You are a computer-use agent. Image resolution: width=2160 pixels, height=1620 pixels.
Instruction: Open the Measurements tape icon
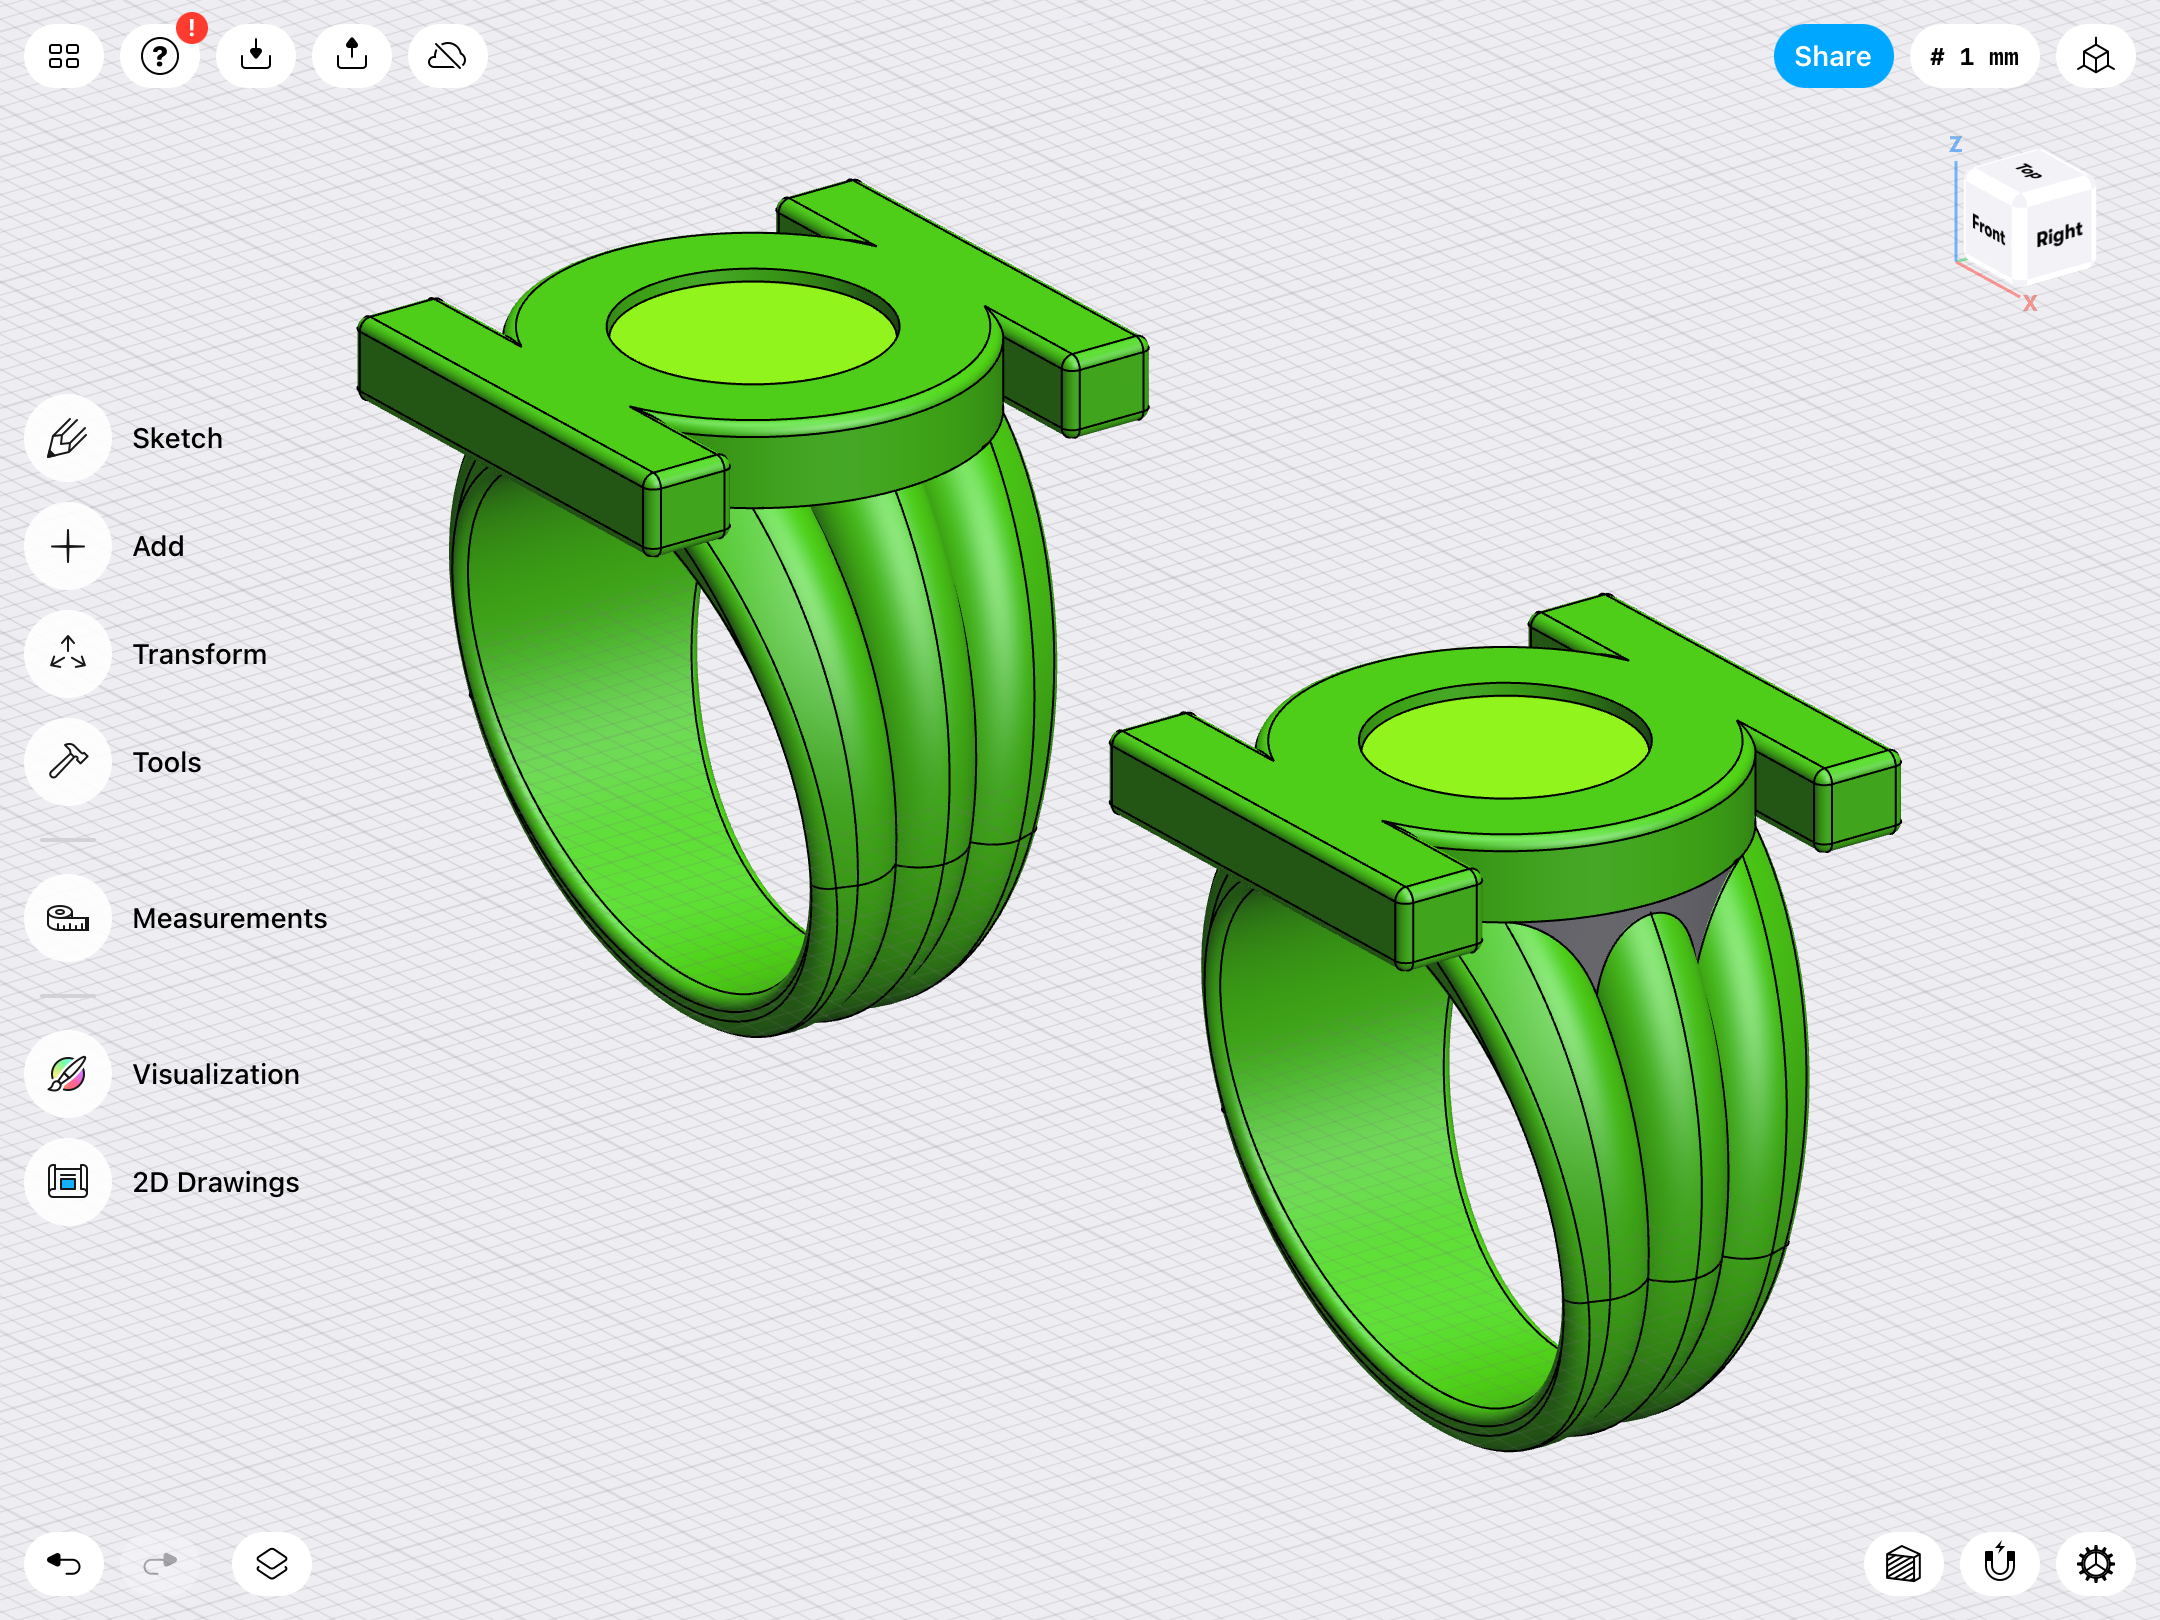pyautogui.click(x=68, y=918)
